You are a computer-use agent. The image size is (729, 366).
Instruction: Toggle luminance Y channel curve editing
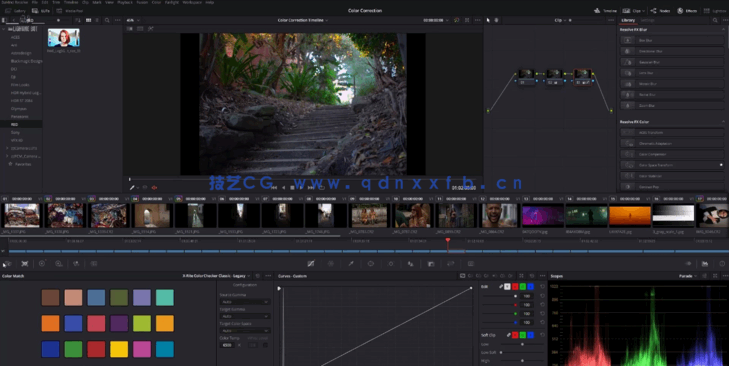[507, 286]
